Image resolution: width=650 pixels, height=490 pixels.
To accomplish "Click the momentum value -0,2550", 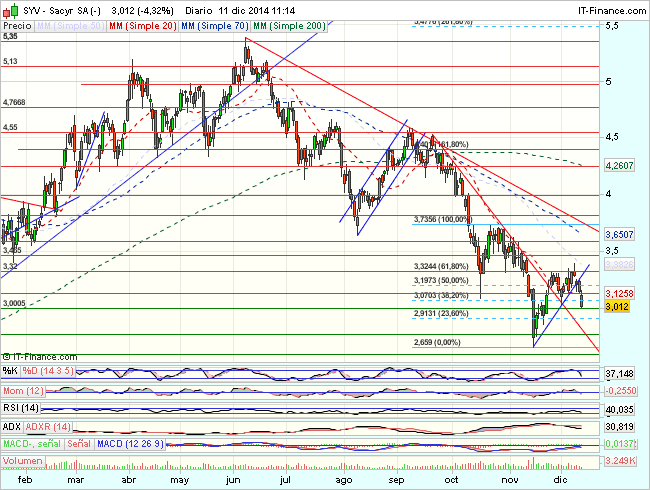I will pos(619,391).
